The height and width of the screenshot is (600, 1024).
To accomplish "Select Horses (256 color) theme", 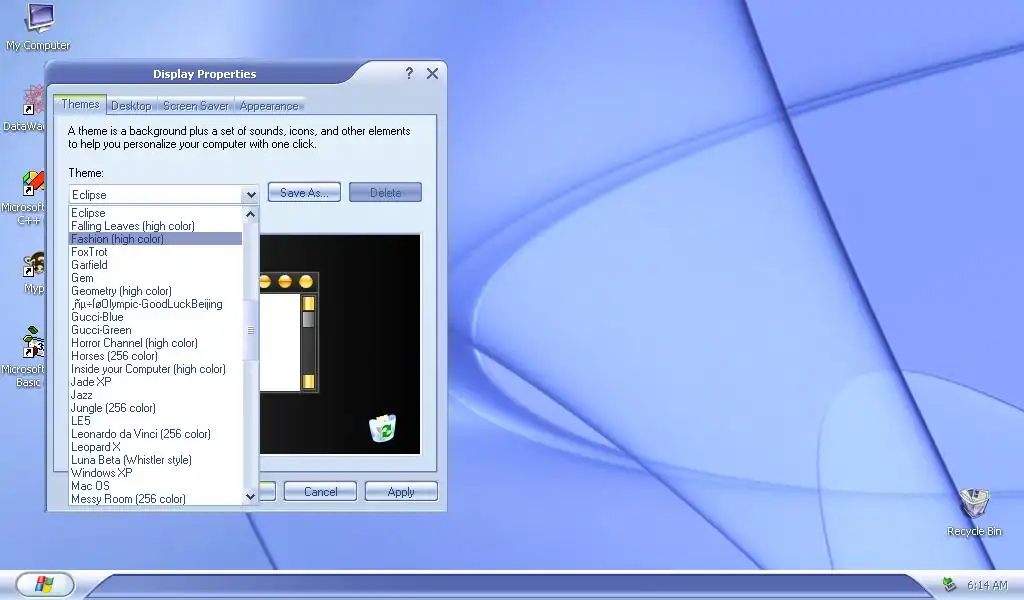I will [x=155, y=356].
